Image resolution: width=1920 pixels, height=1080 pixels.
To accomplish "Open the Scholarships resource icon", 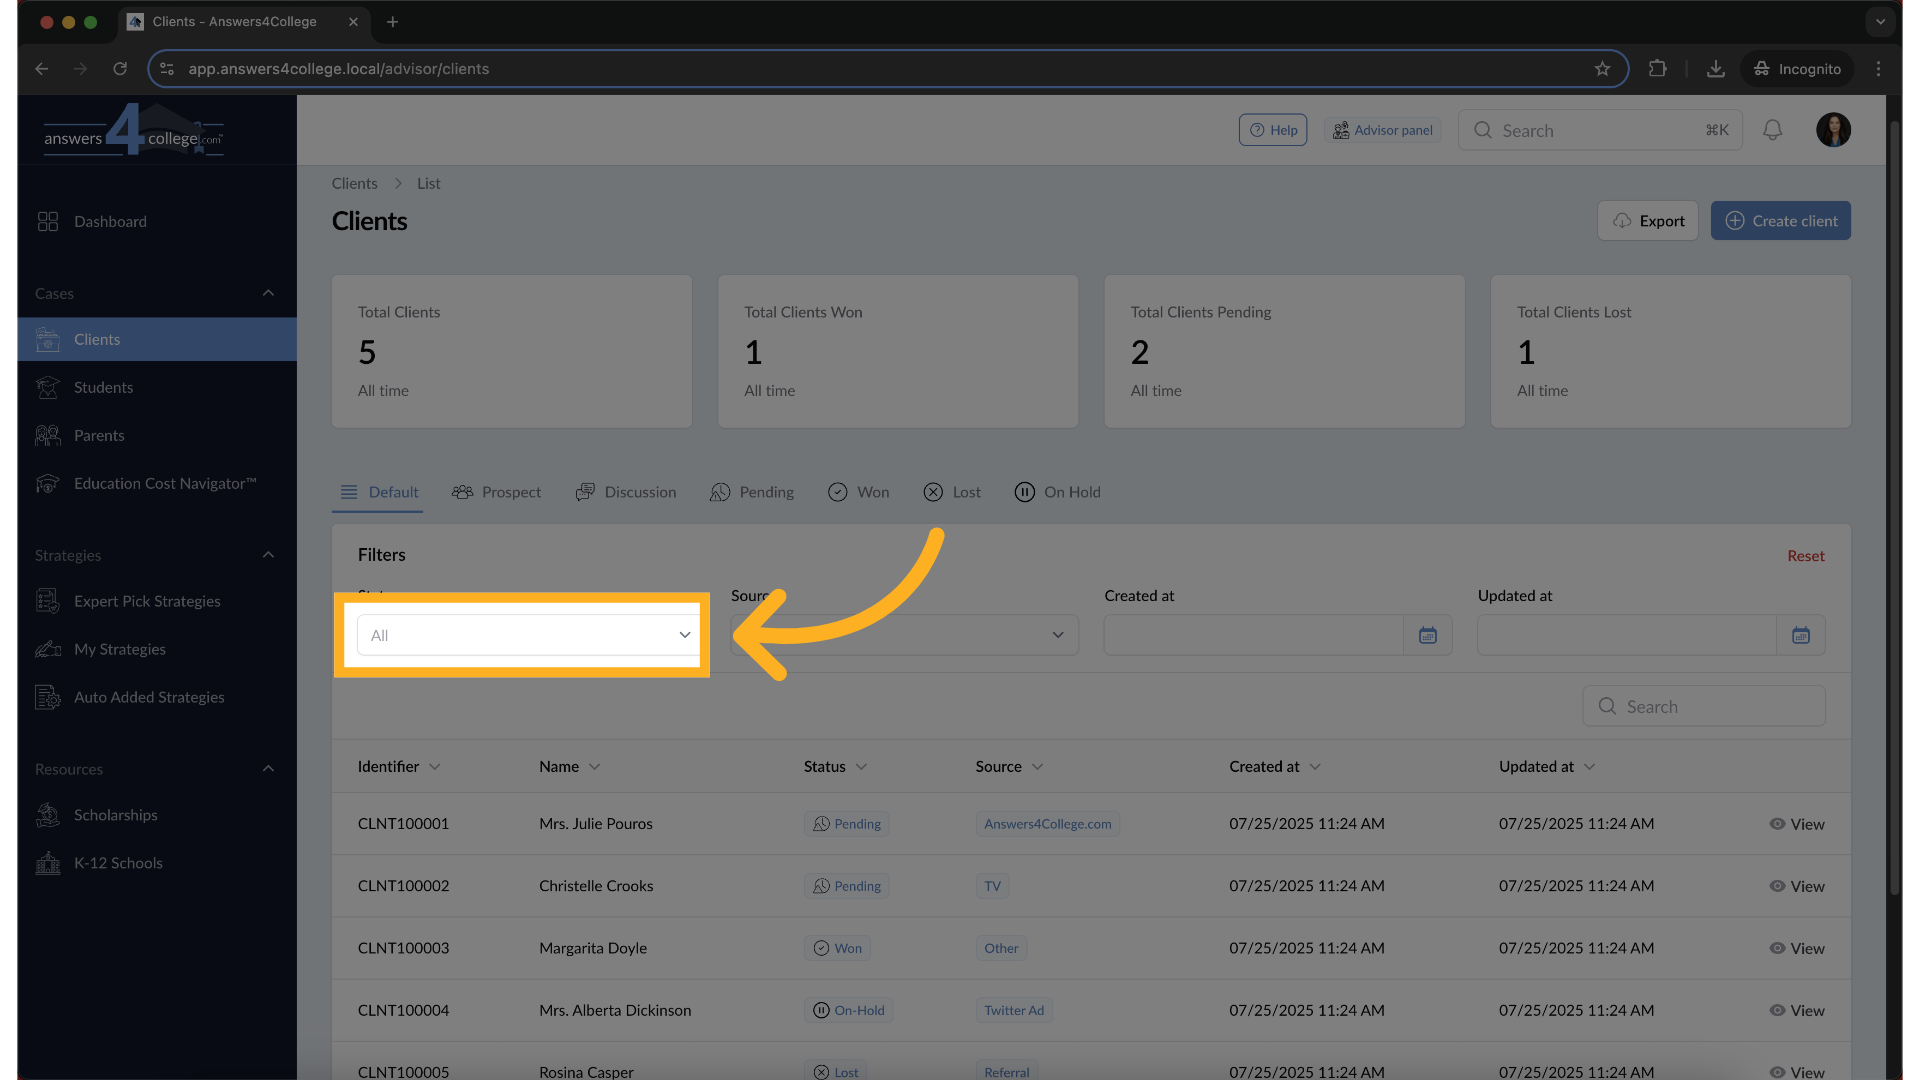I will coord(47,815).
